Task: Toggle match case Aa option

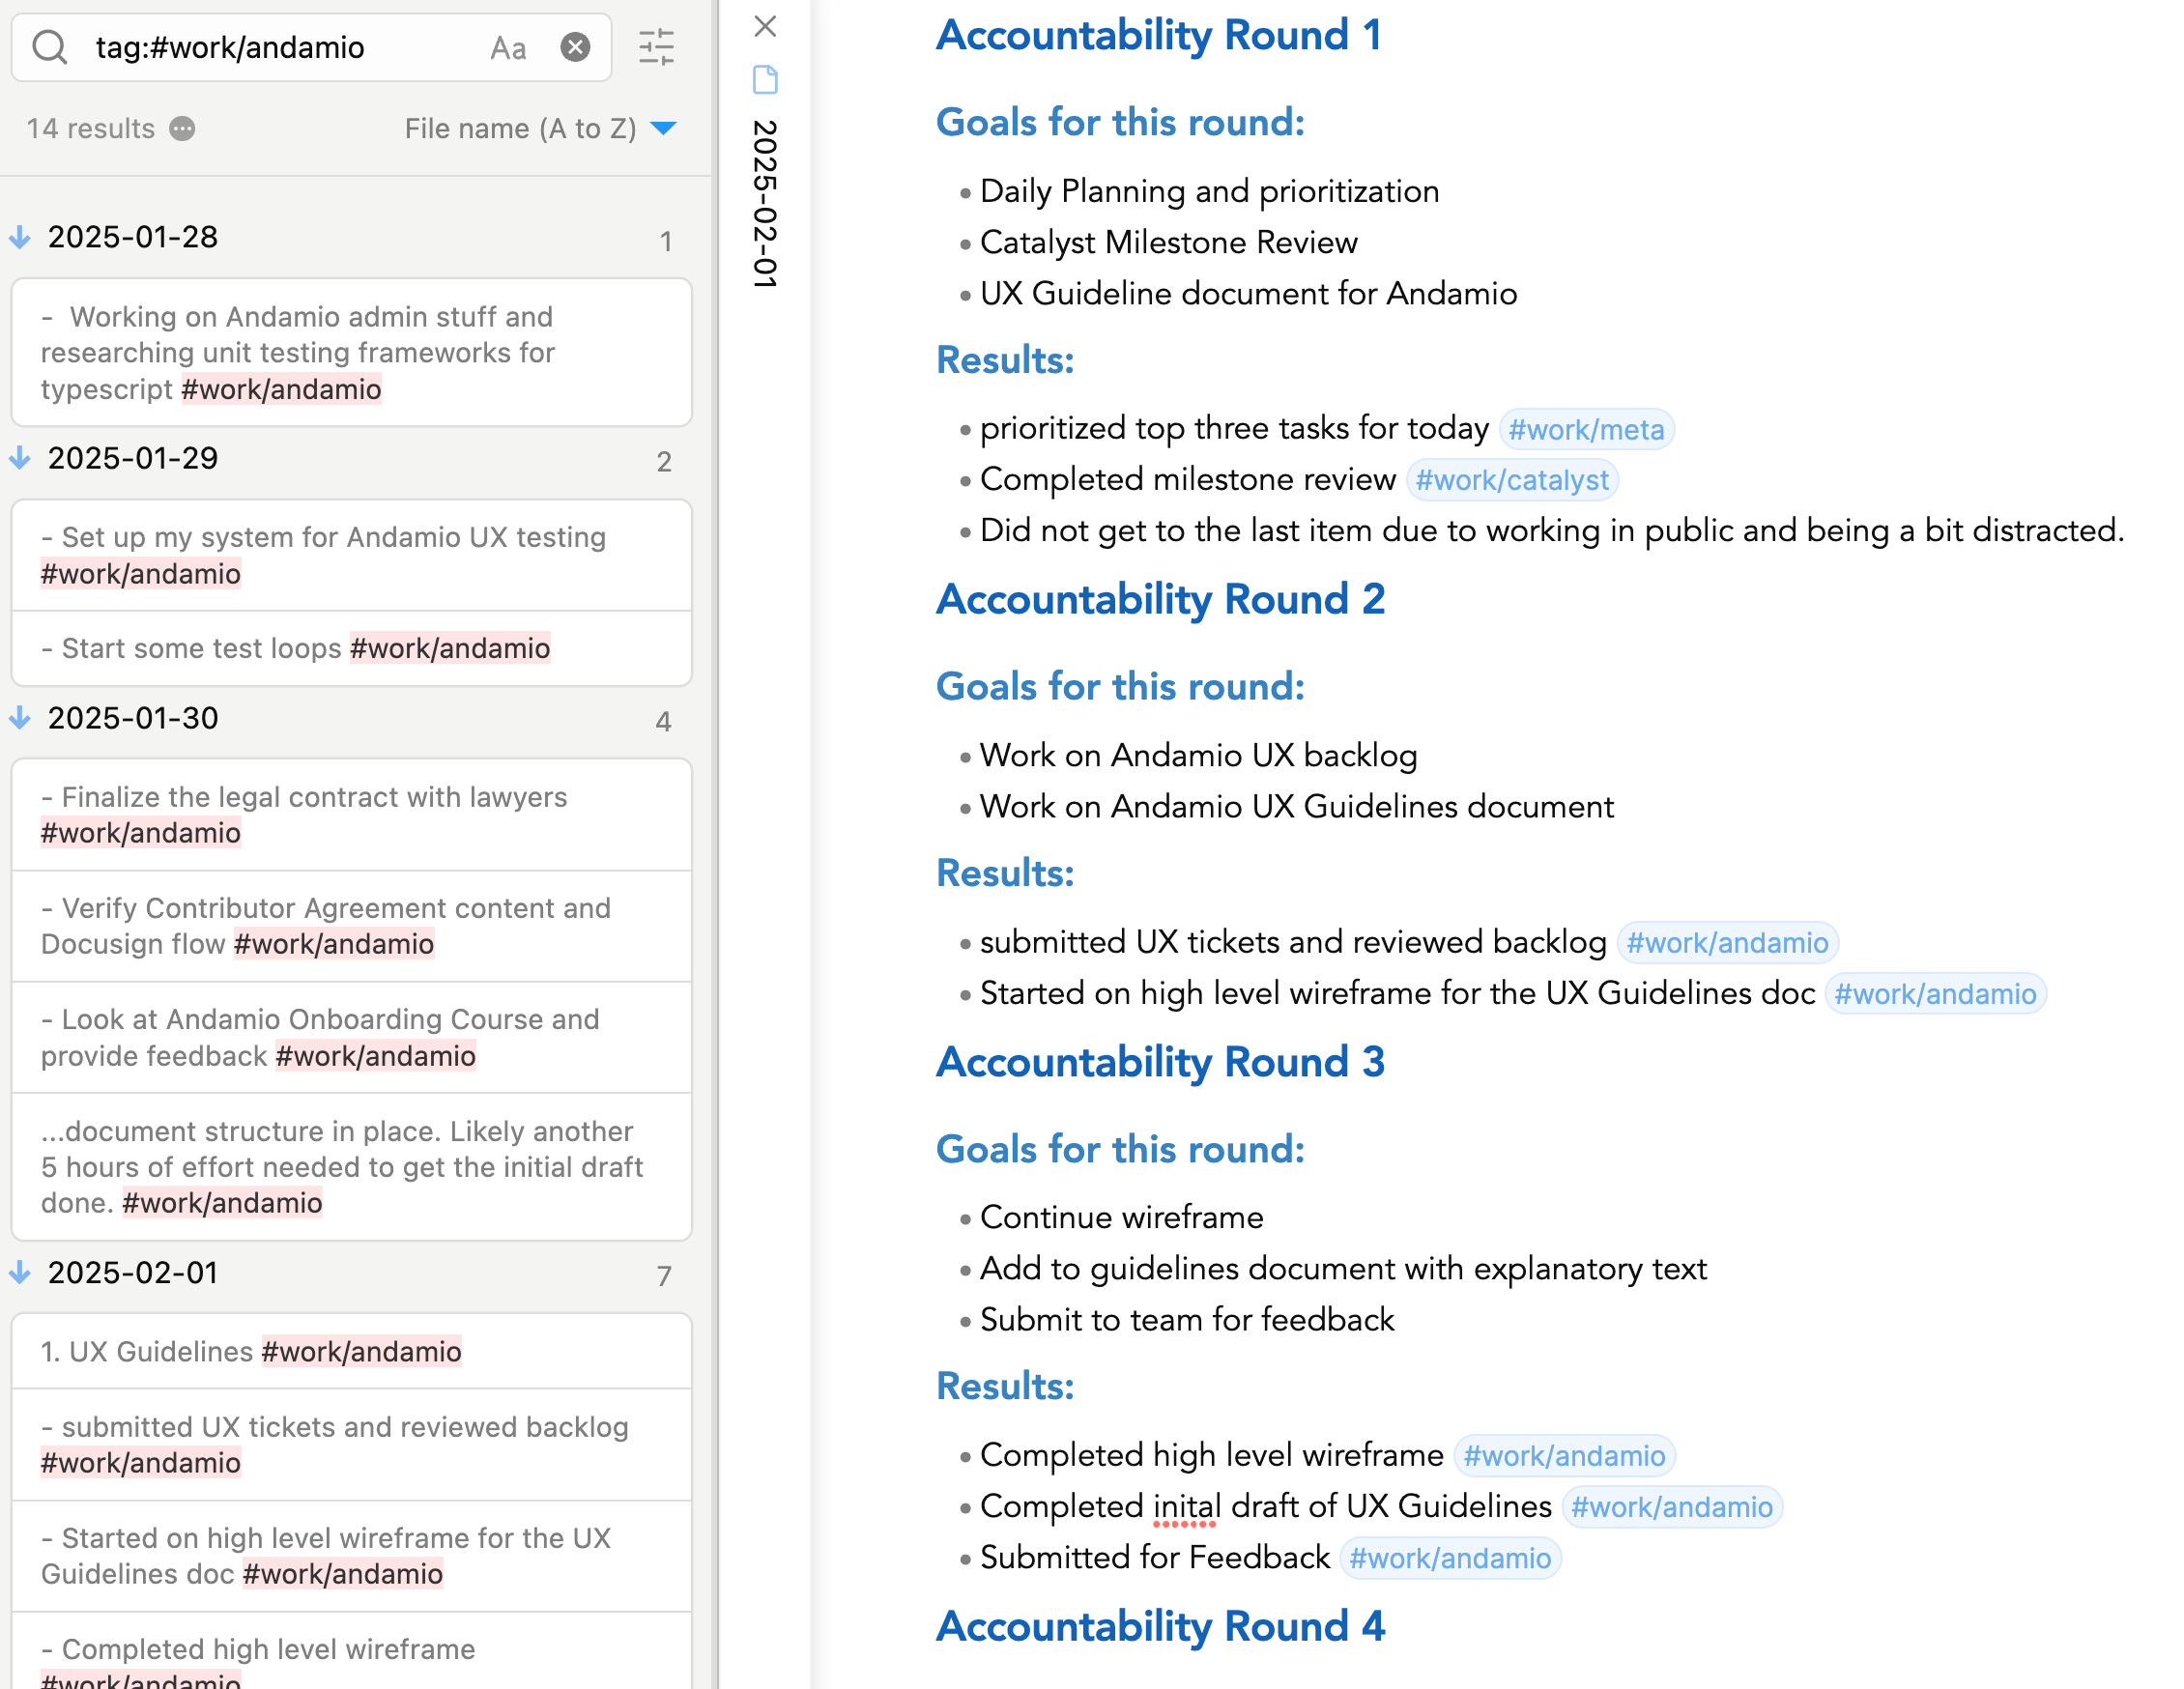Action: pos(508,47)
